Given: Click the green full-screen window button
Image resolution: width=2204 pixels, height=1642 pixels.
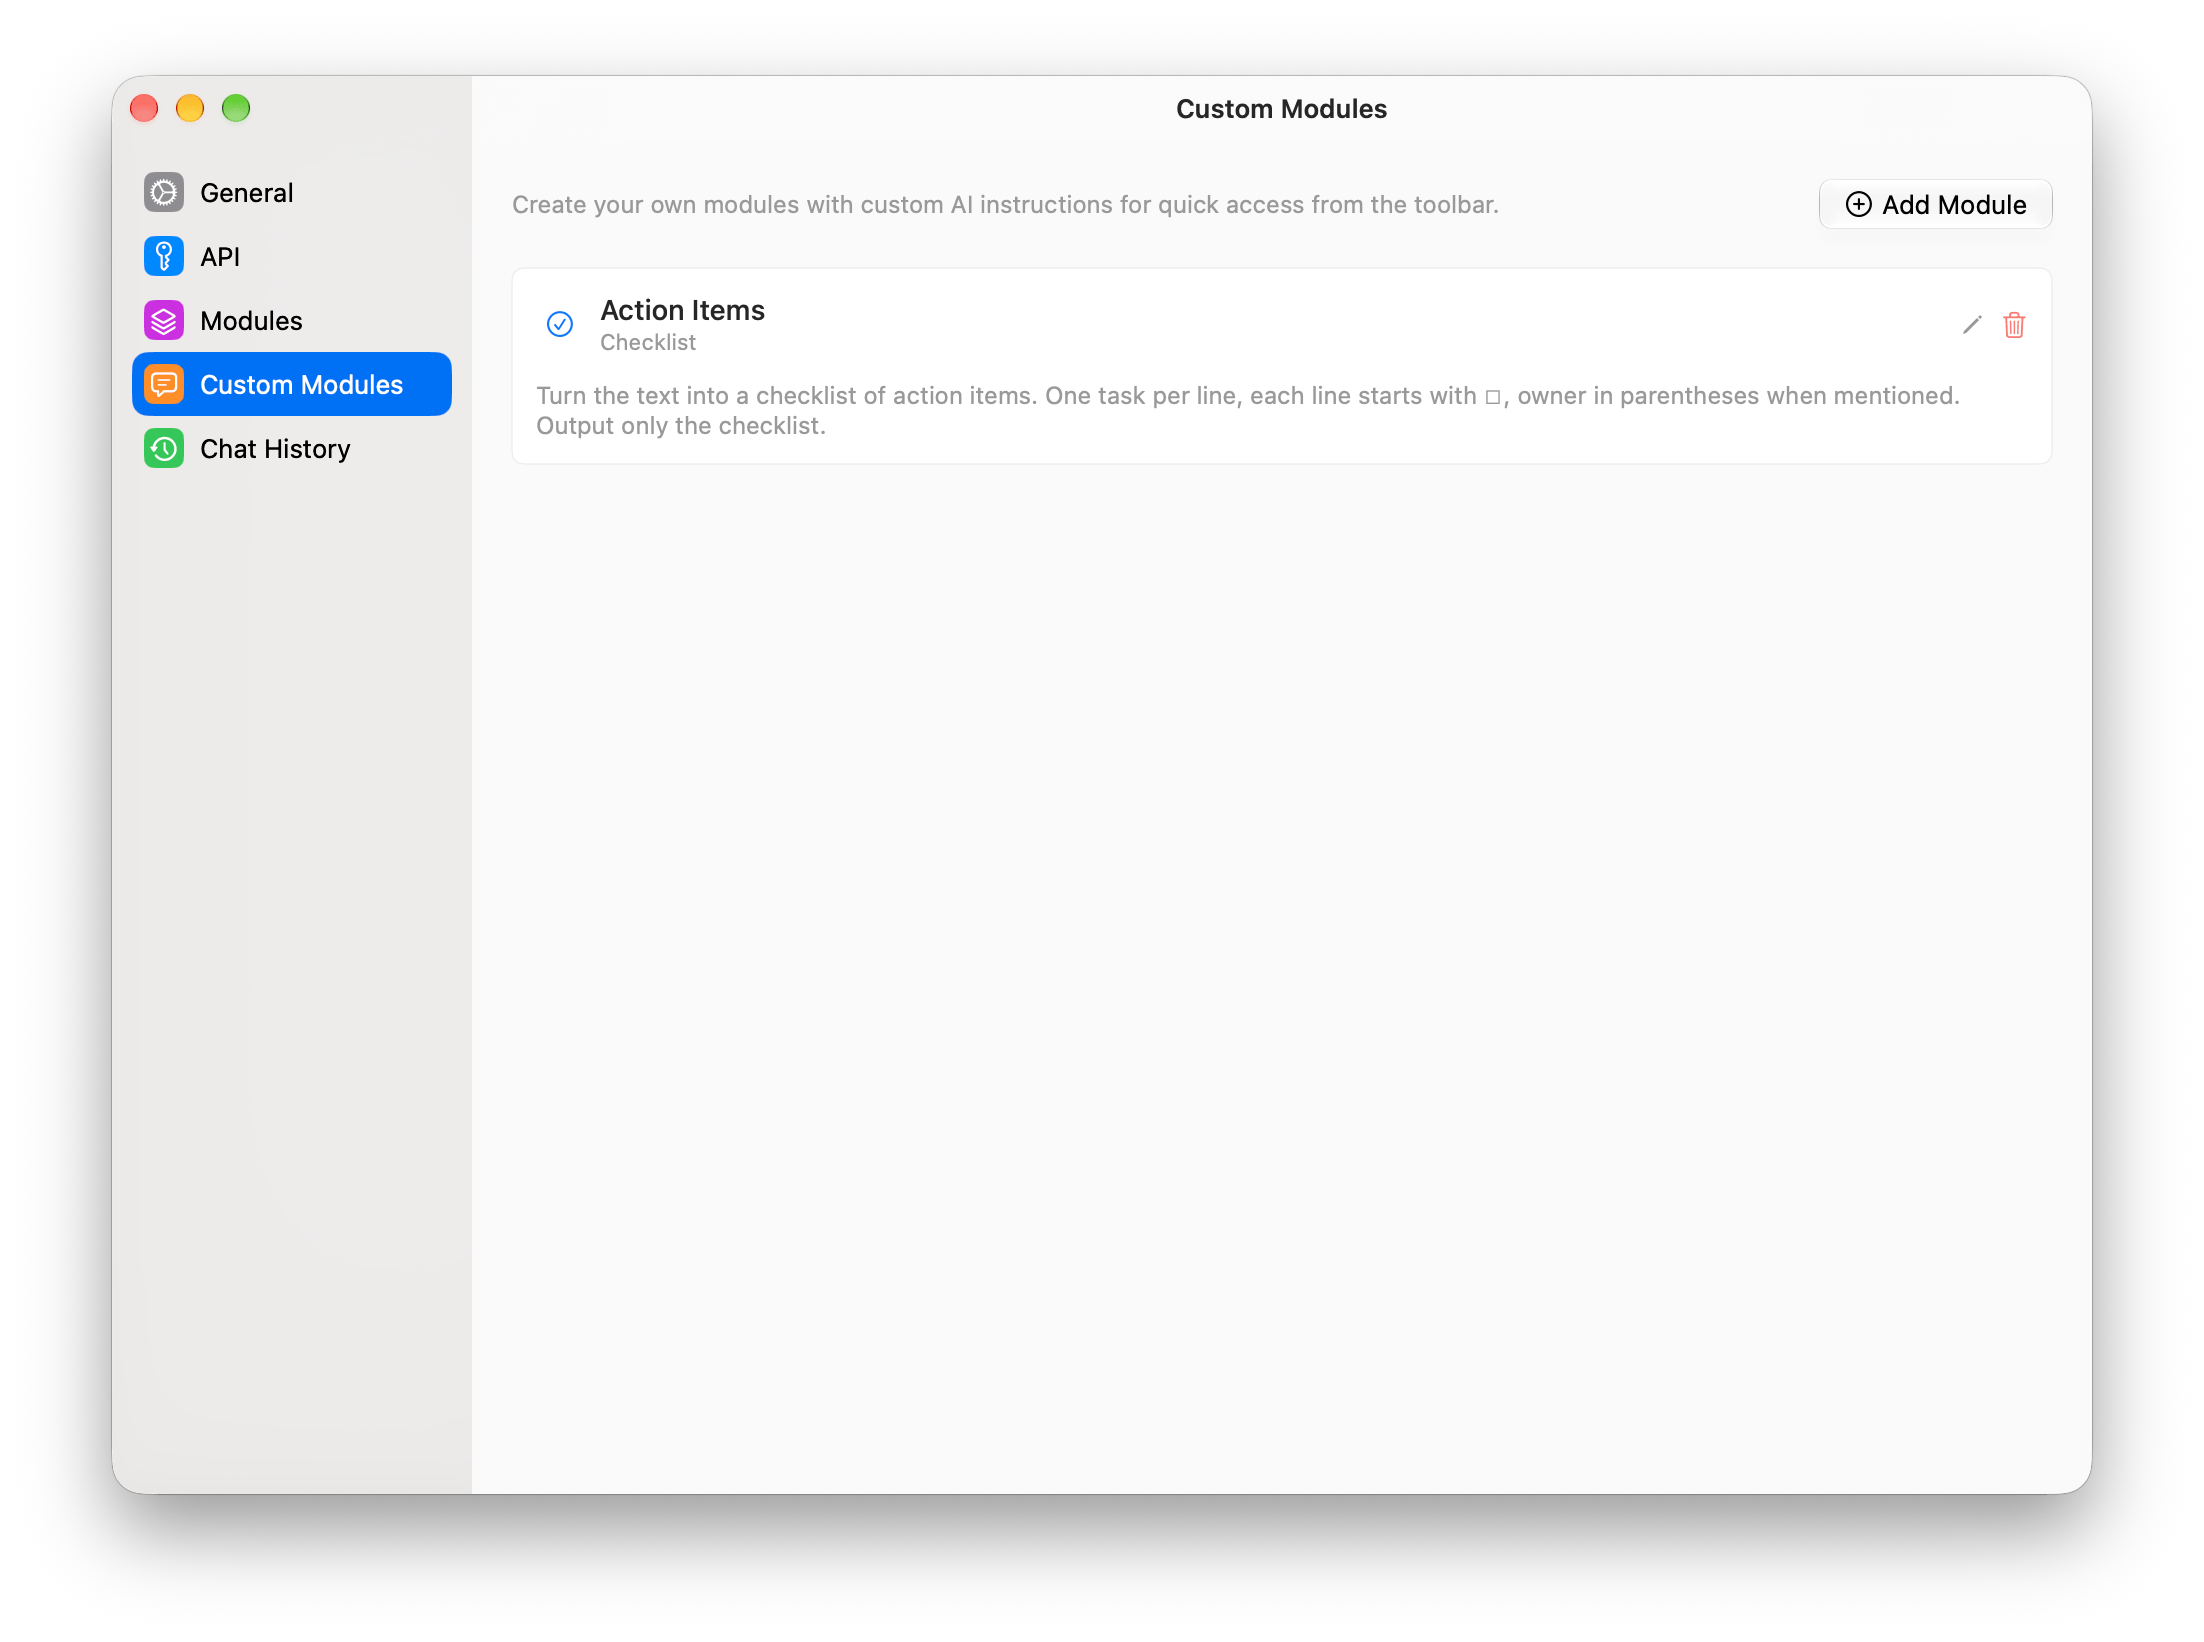Looking at the screenshot, I should pyautogui.click(x=236, y=108).
